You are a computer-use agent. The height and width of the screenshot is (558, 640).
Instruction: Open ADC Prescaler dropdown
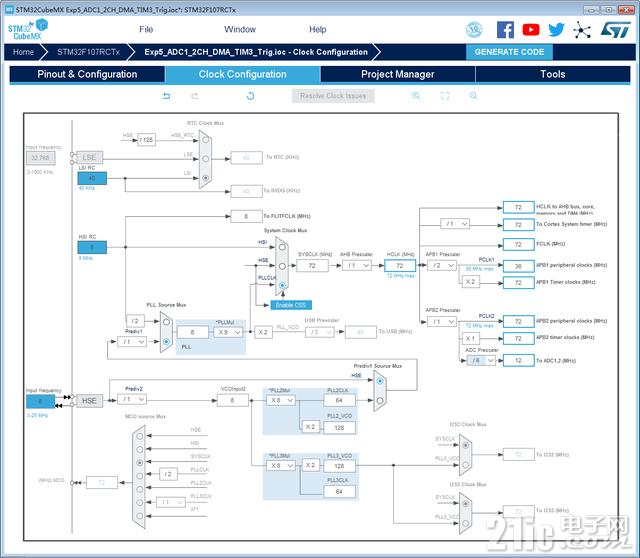coord(481,360)
